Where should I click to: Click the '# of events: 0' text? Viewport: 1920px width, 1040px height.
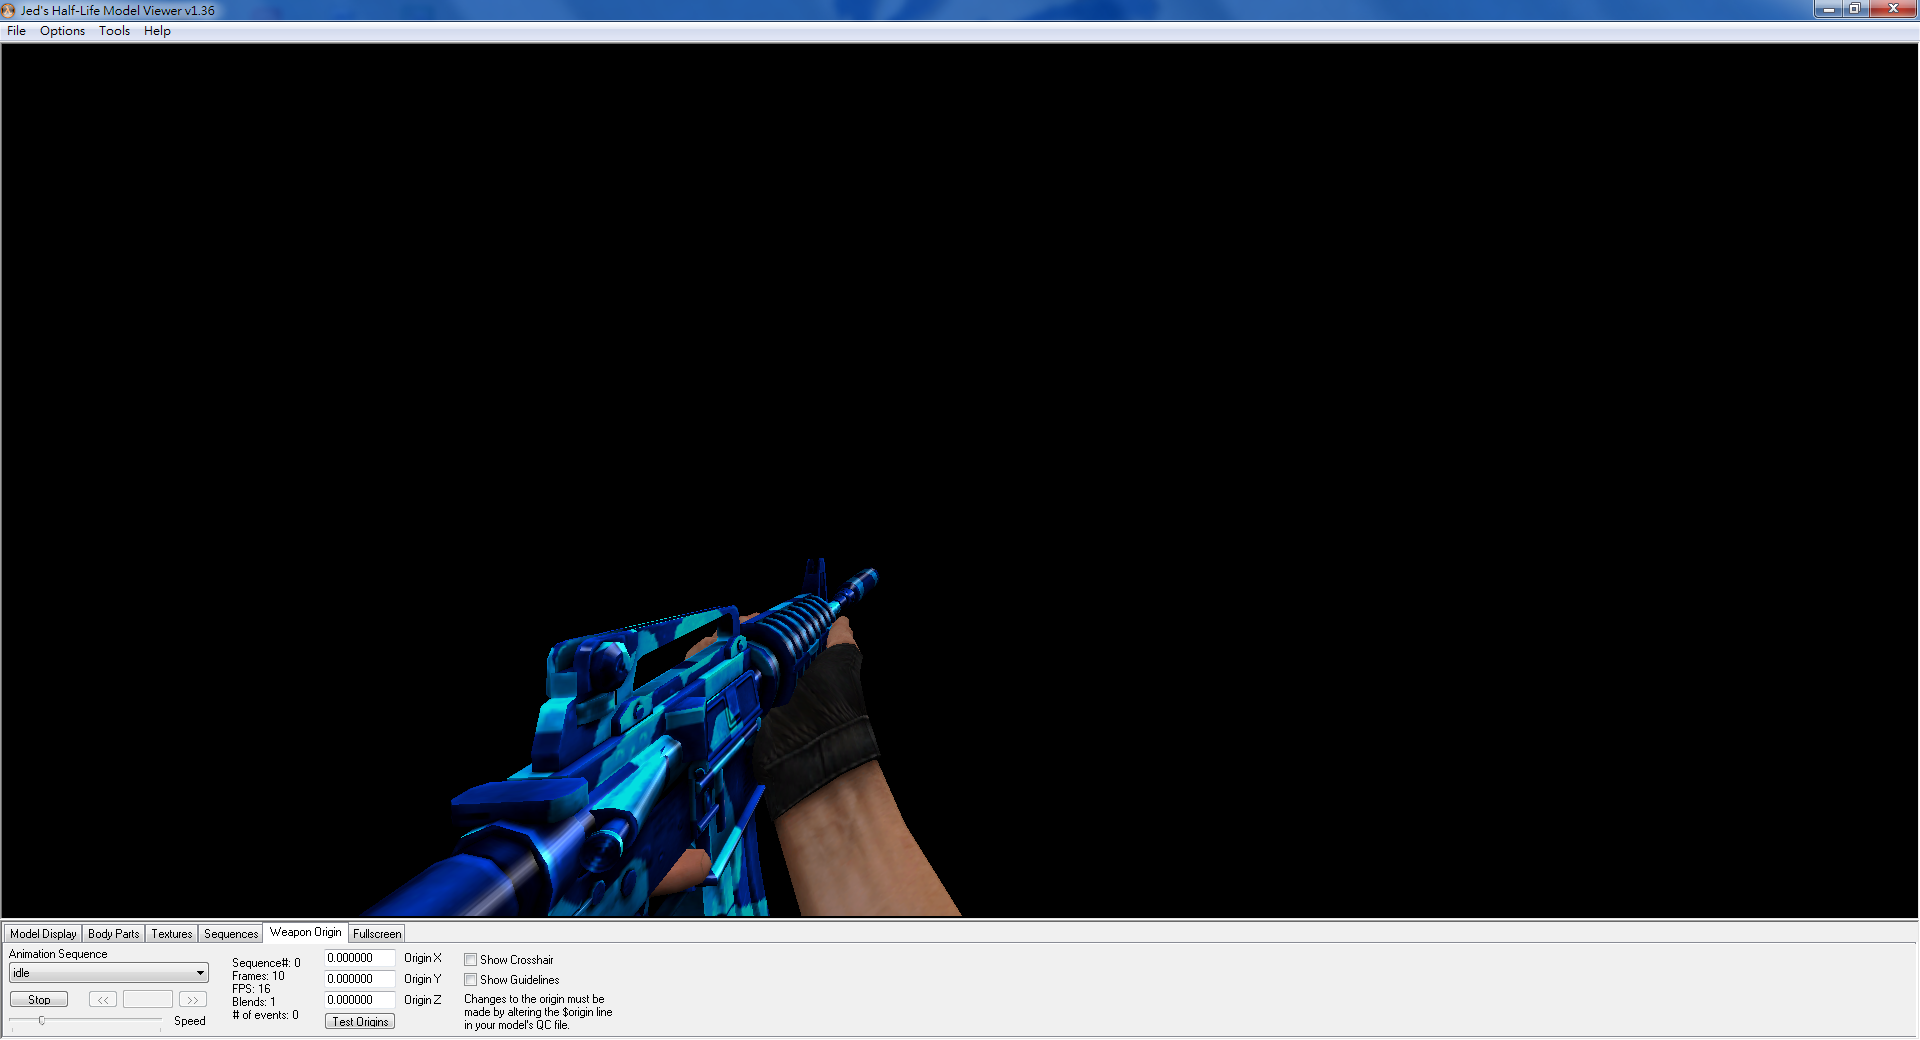coord(265,1015)
